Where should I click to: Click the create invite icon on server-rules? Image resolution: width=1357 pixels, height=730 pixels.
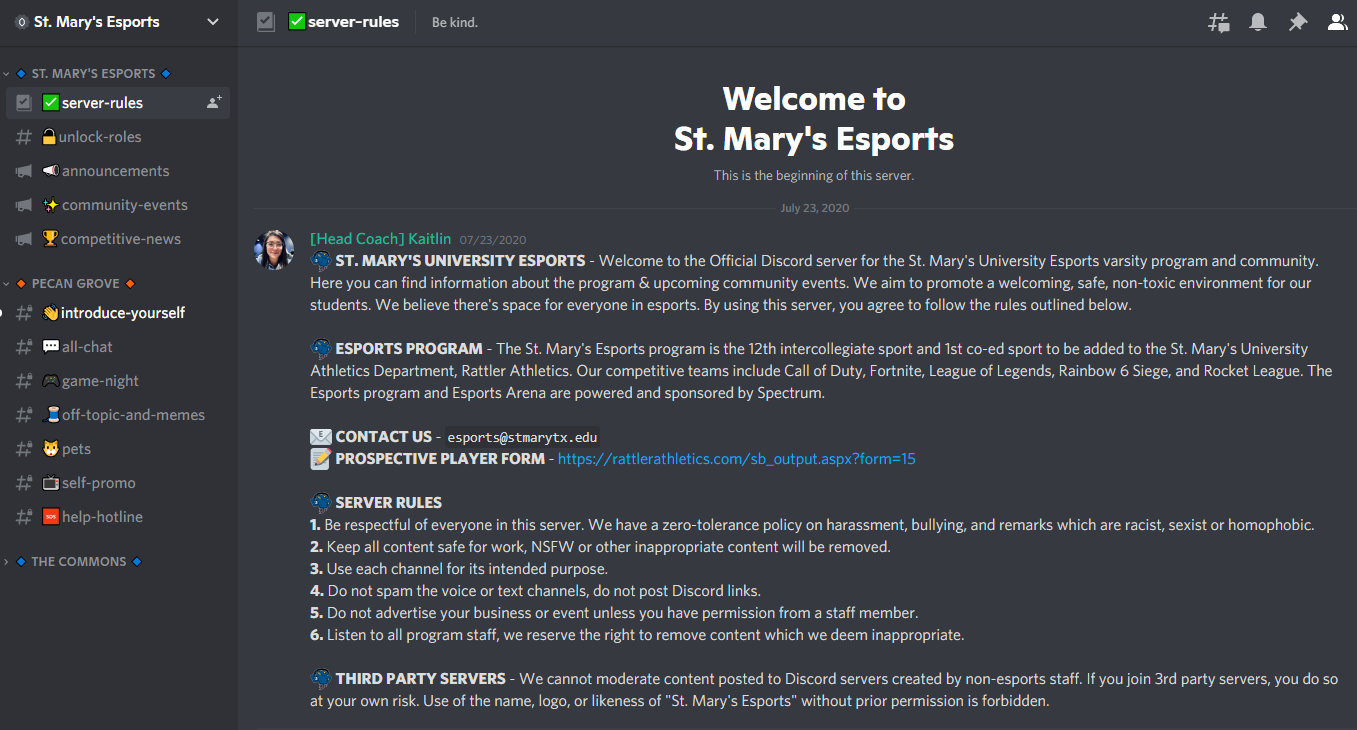coord(213,103)
